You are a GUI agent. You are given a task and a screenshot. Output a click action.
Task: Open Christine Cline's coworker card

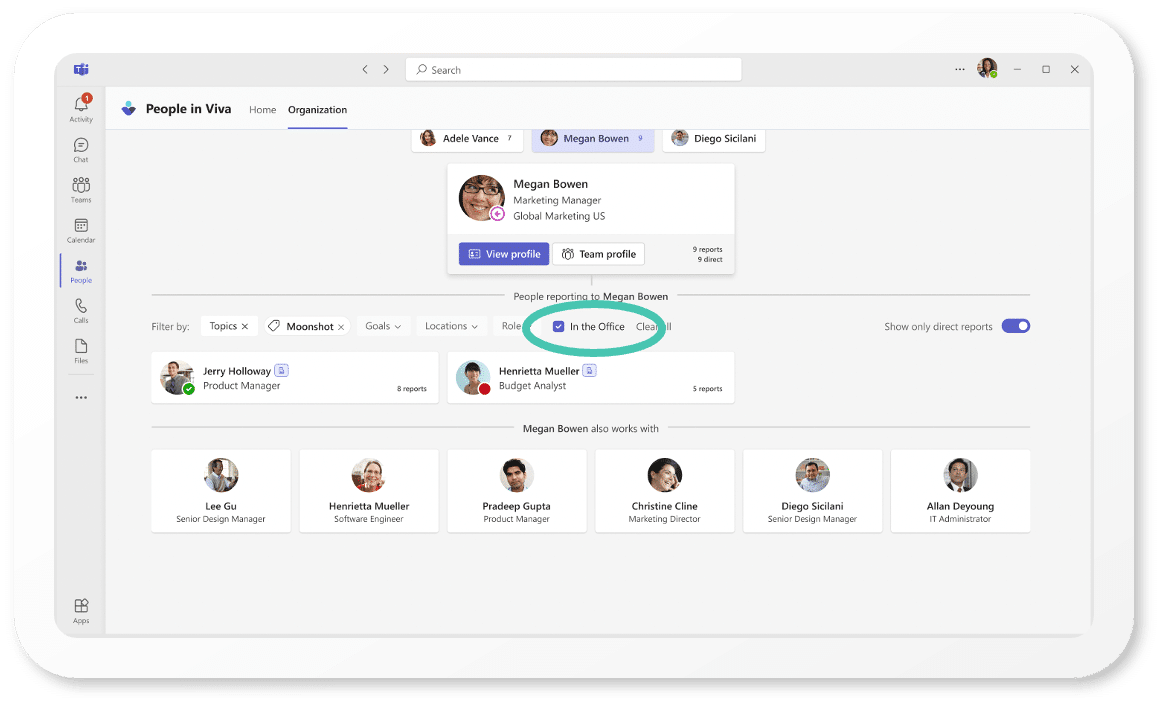click(665, 490)
